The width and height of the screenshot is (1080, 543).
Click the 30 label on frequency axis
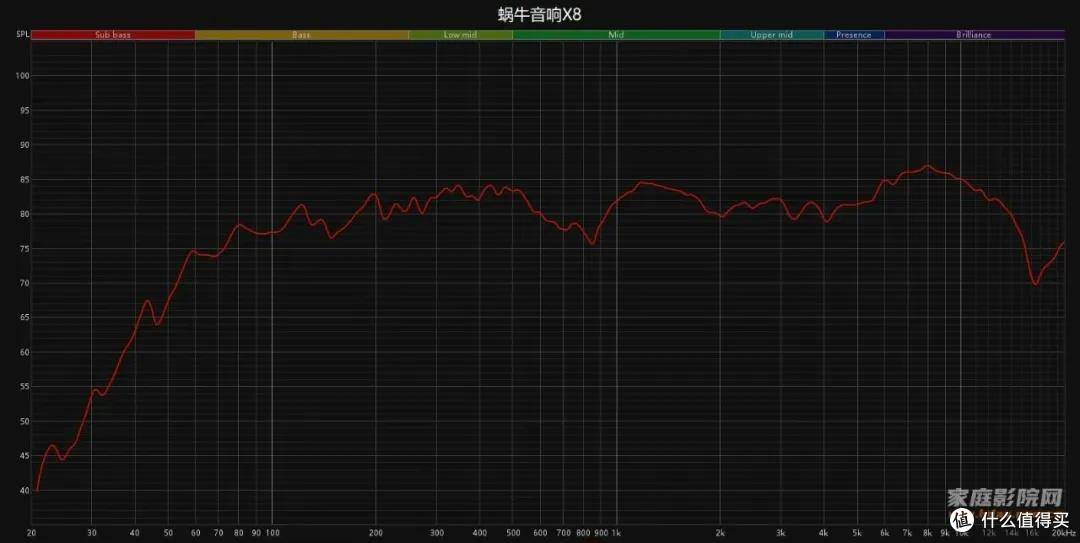click(x=92, y=533)
